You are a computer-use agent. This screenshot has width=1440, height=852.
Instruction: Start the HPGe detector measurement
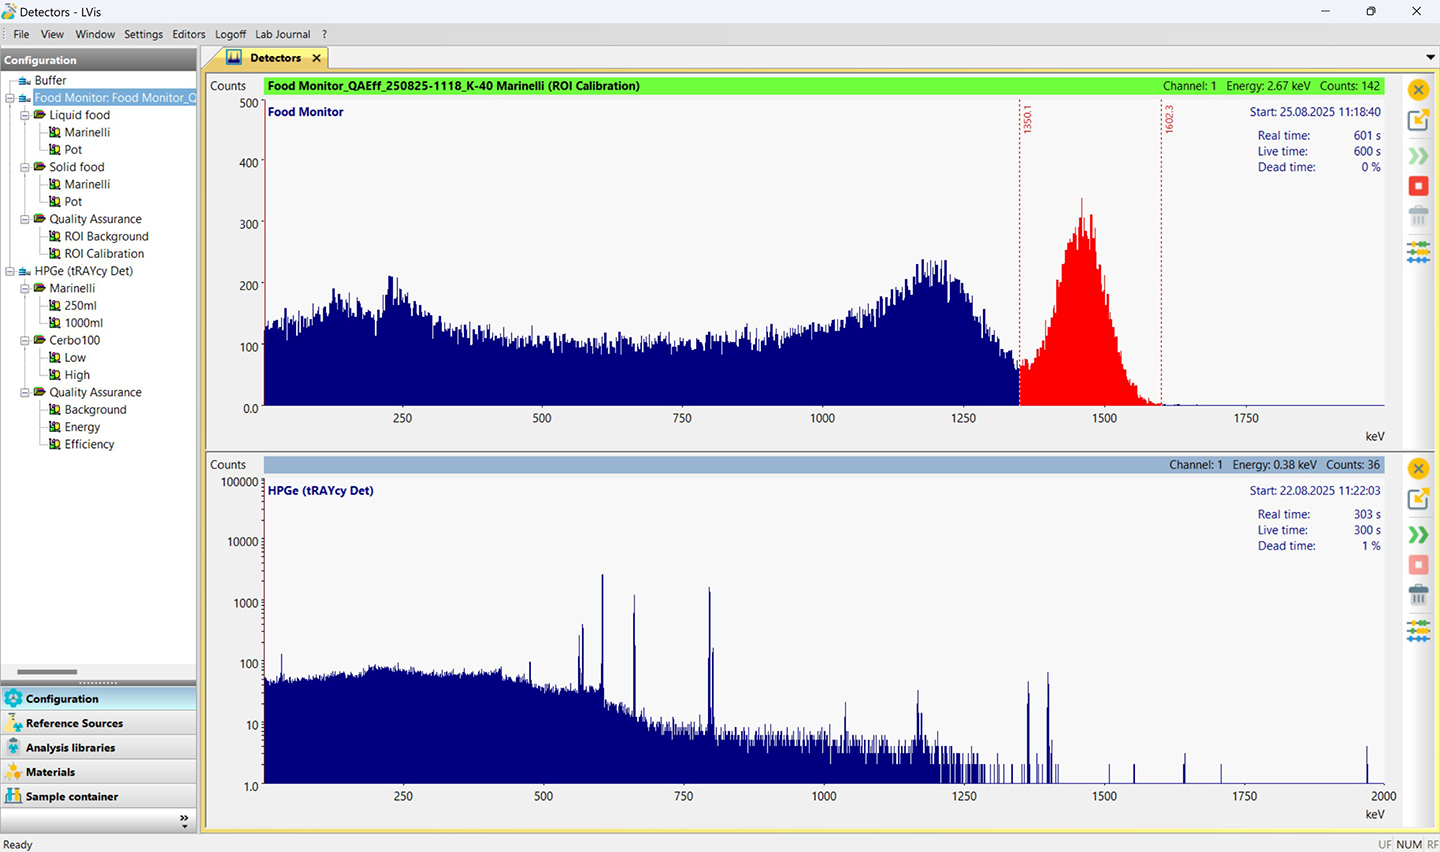pos(1418,535)
